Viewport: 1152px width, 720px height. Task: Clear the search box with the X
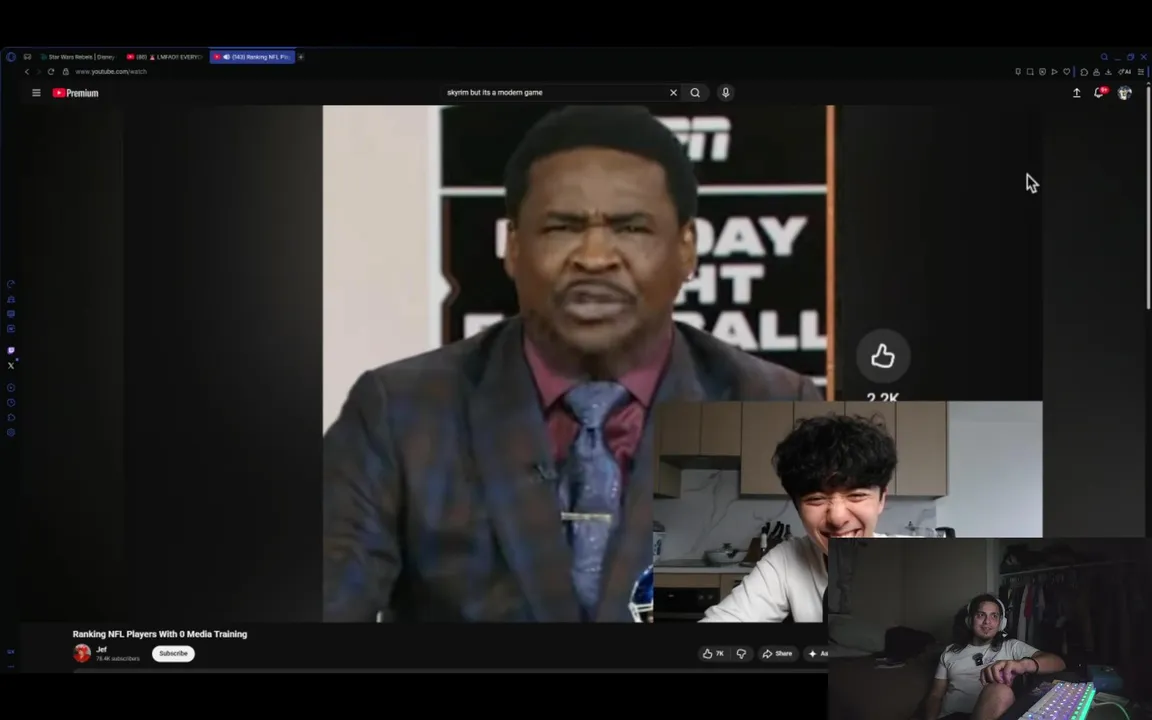click(673, 93)
